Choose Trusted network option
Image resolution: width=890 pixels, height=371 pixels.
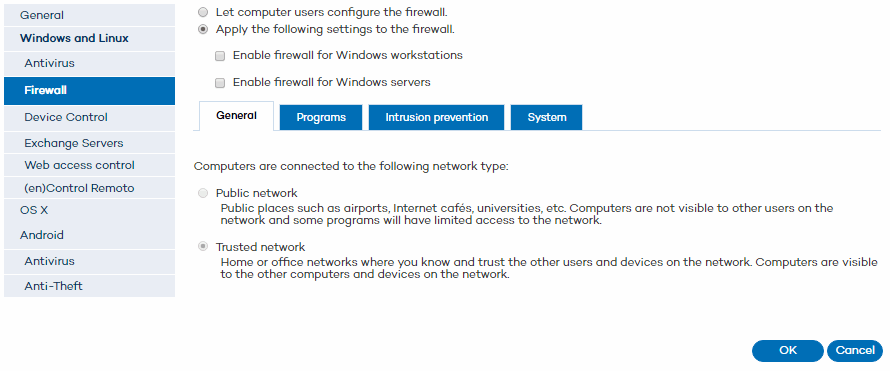pos(203,247)
